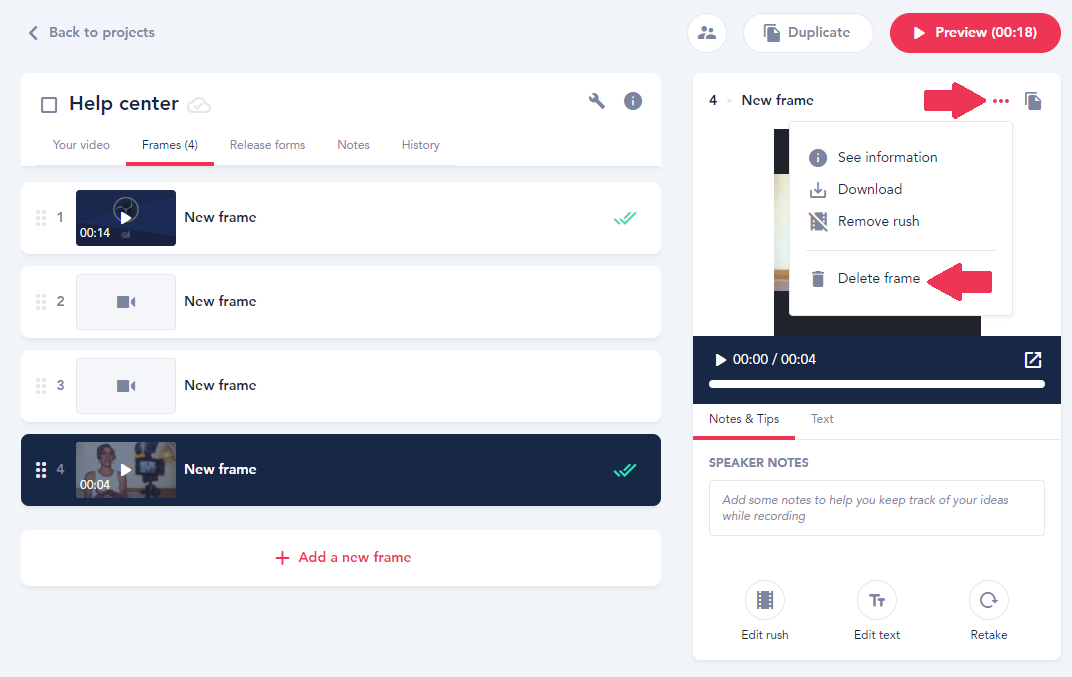Image resolution: width=1072 pixels, height=677 pixels.
Task: Click the video progress bar
Action: pyautogui.click(x=876, y=384)
